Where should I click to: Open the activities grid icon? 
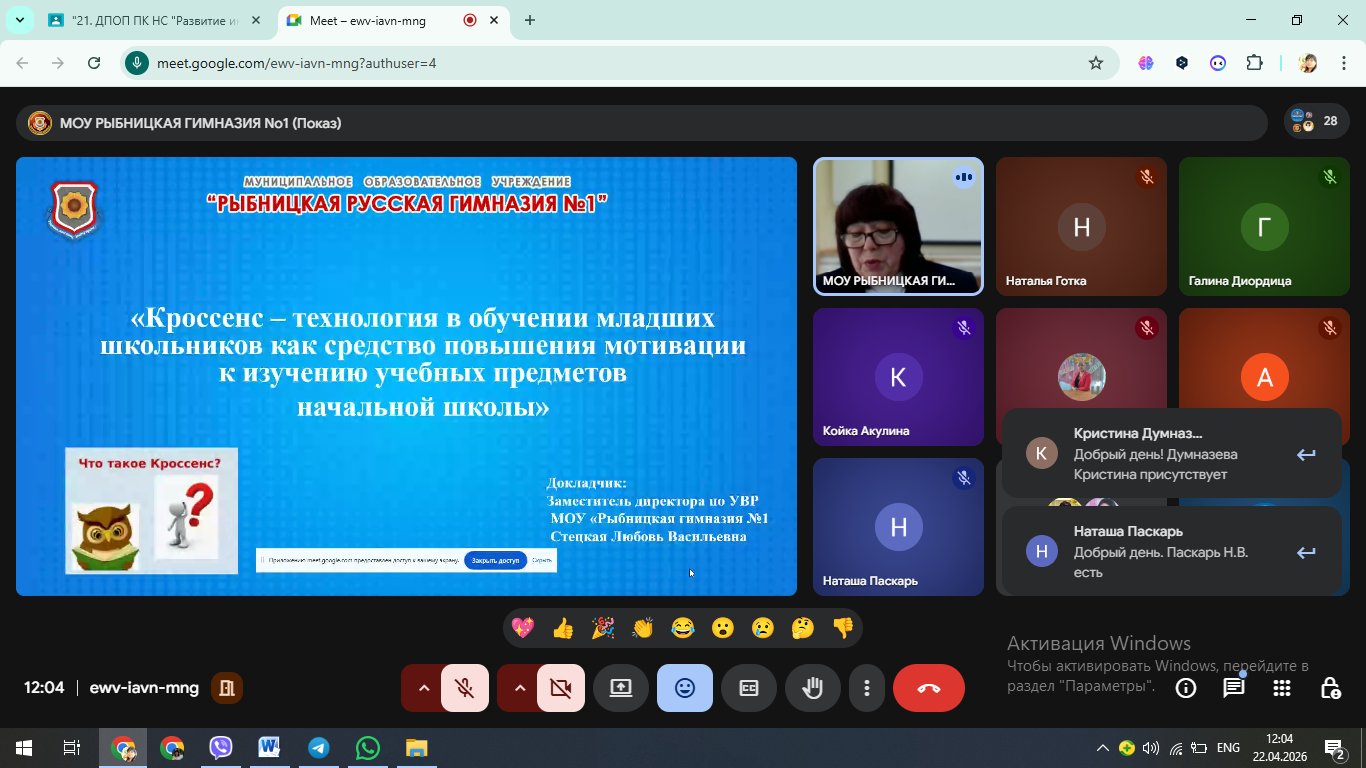pos(1282,688)
